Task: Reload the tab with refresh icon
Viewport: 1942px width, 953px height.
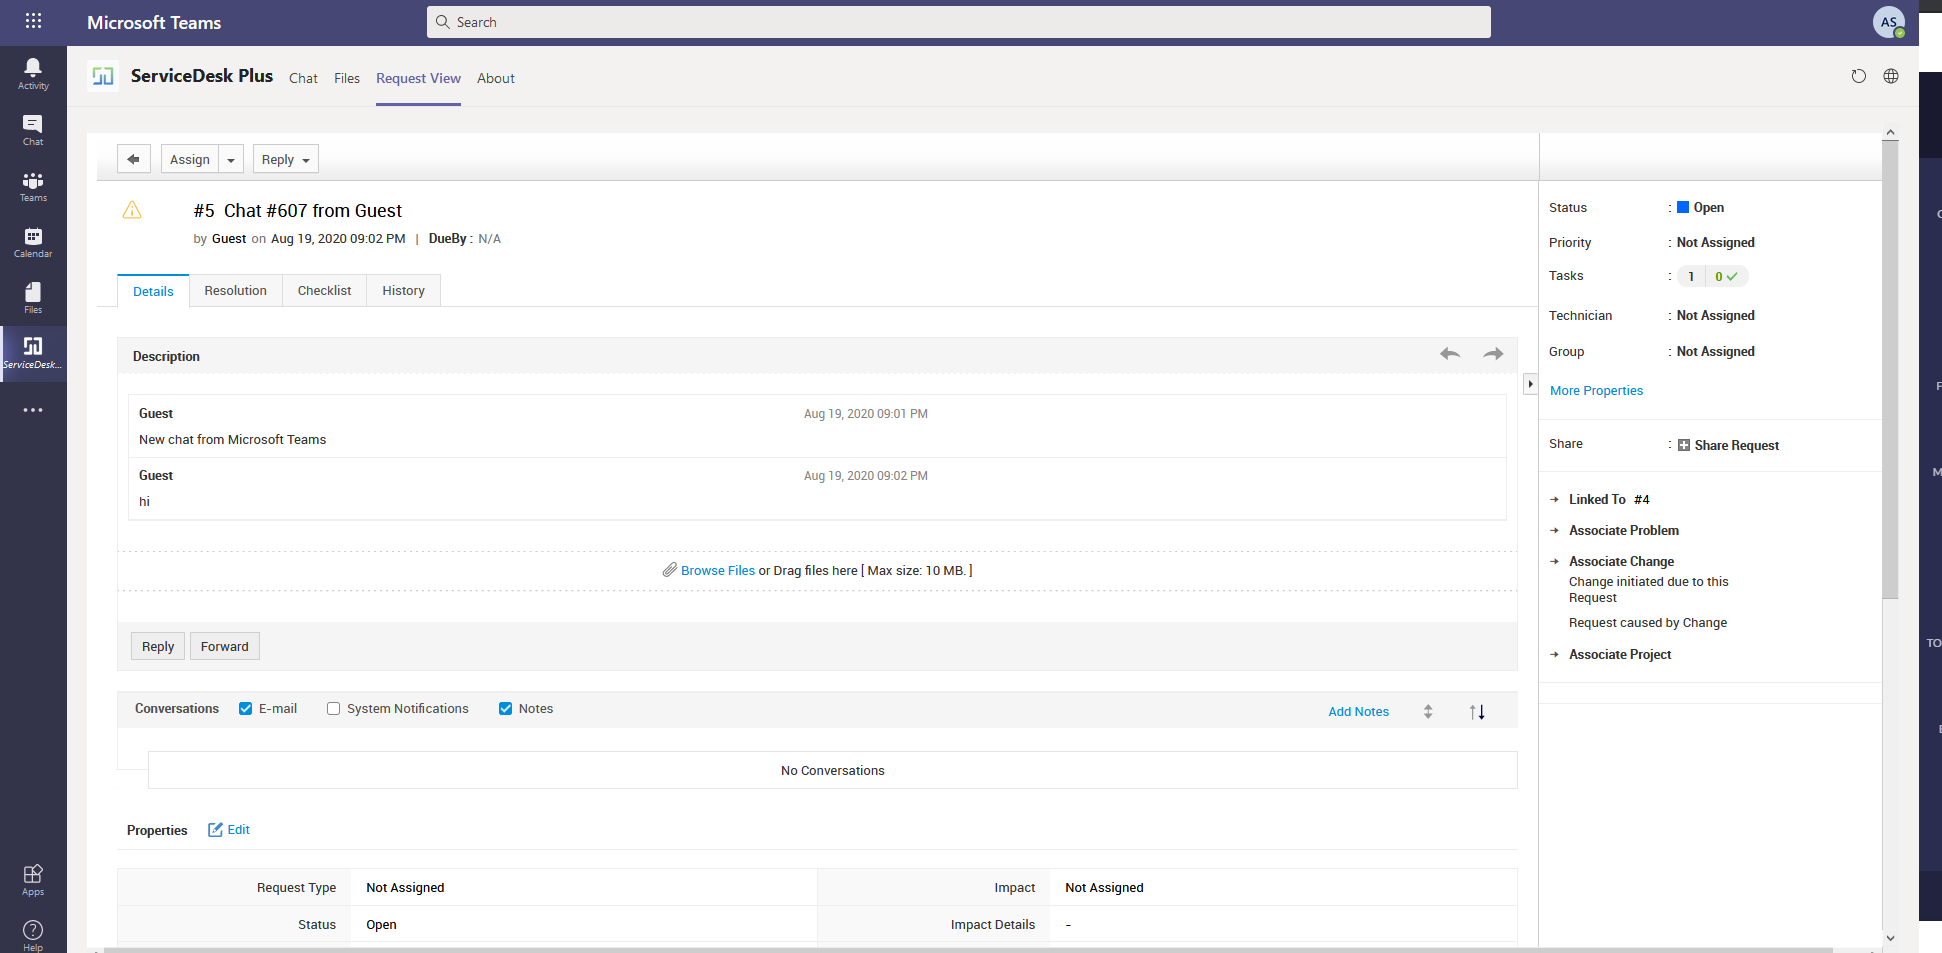Action: point(1858,76)
